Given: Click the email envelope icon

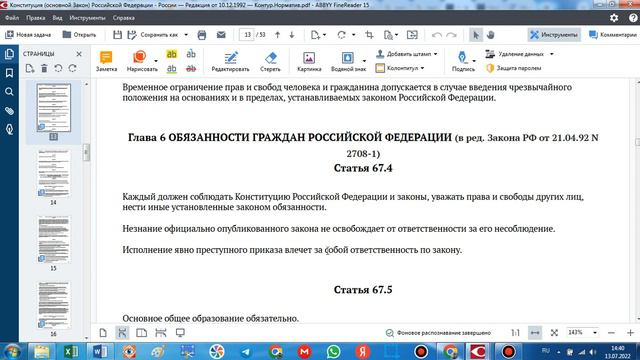Looking at the screenshot, I should tap(221, 35).
